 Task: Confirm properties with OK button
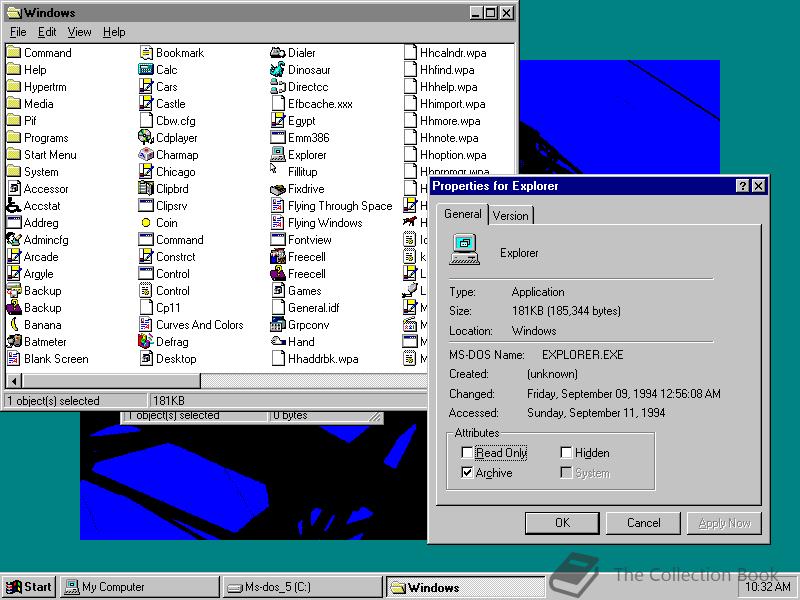(562, 523)
